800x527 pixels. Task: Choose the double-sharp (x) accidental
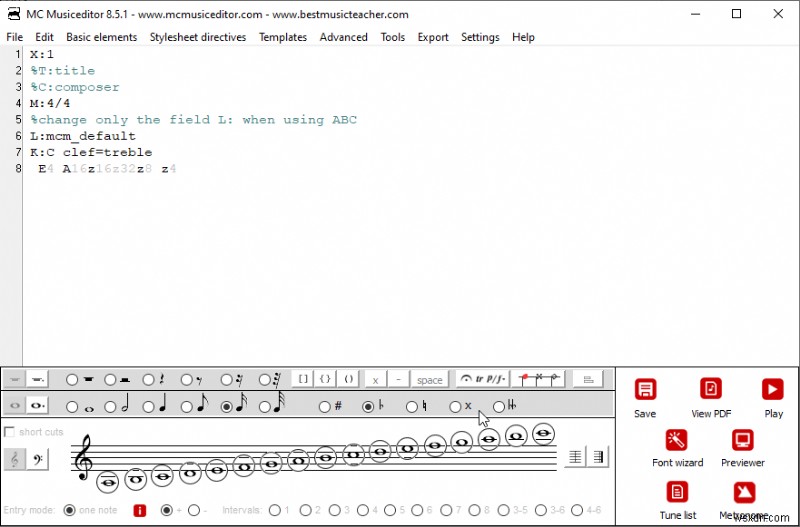point(455,407)
